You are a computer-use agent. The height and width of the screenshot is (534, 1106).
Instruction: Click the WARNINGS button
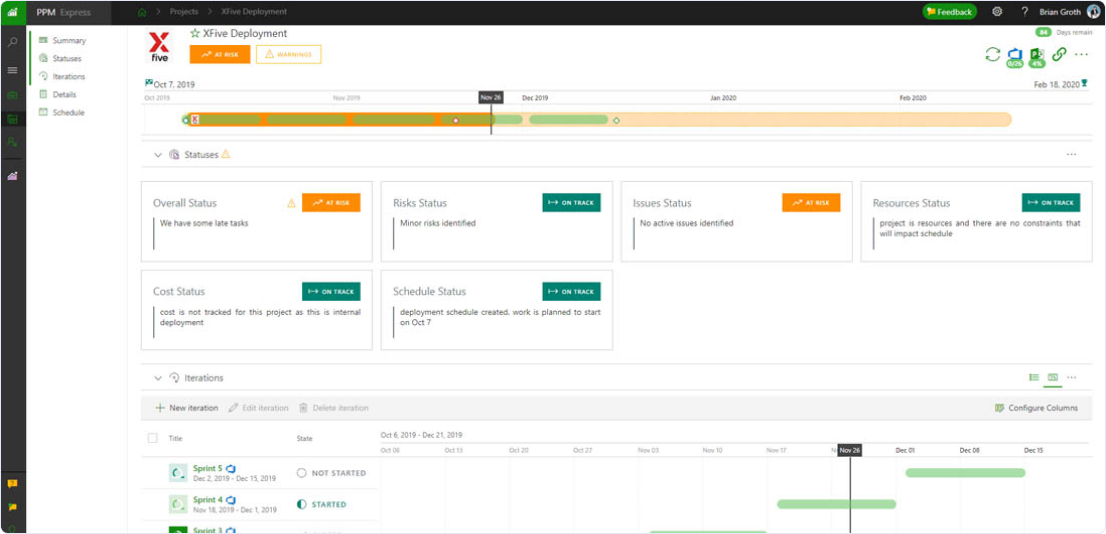tap(288, 54)
